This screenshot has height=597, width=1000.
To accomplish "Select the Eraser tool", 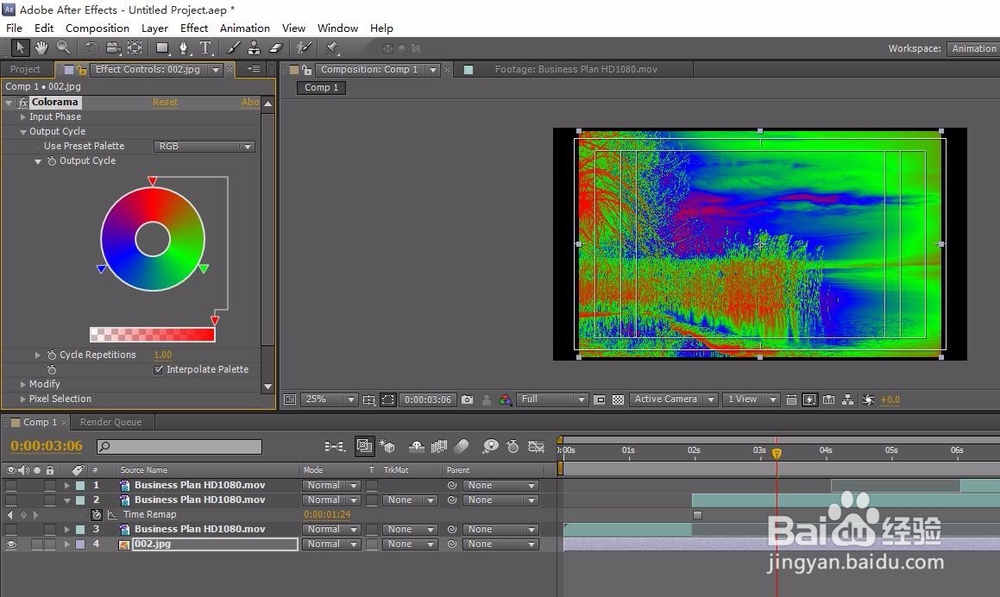I will click(276, 48).
